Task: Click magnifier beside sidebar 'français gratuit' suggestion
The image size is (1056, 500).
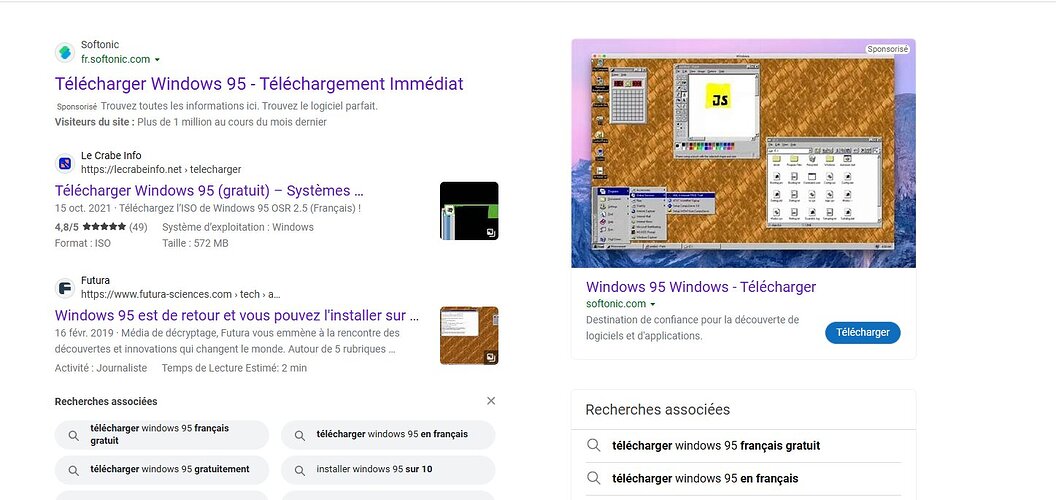Action: coord(593,445)
